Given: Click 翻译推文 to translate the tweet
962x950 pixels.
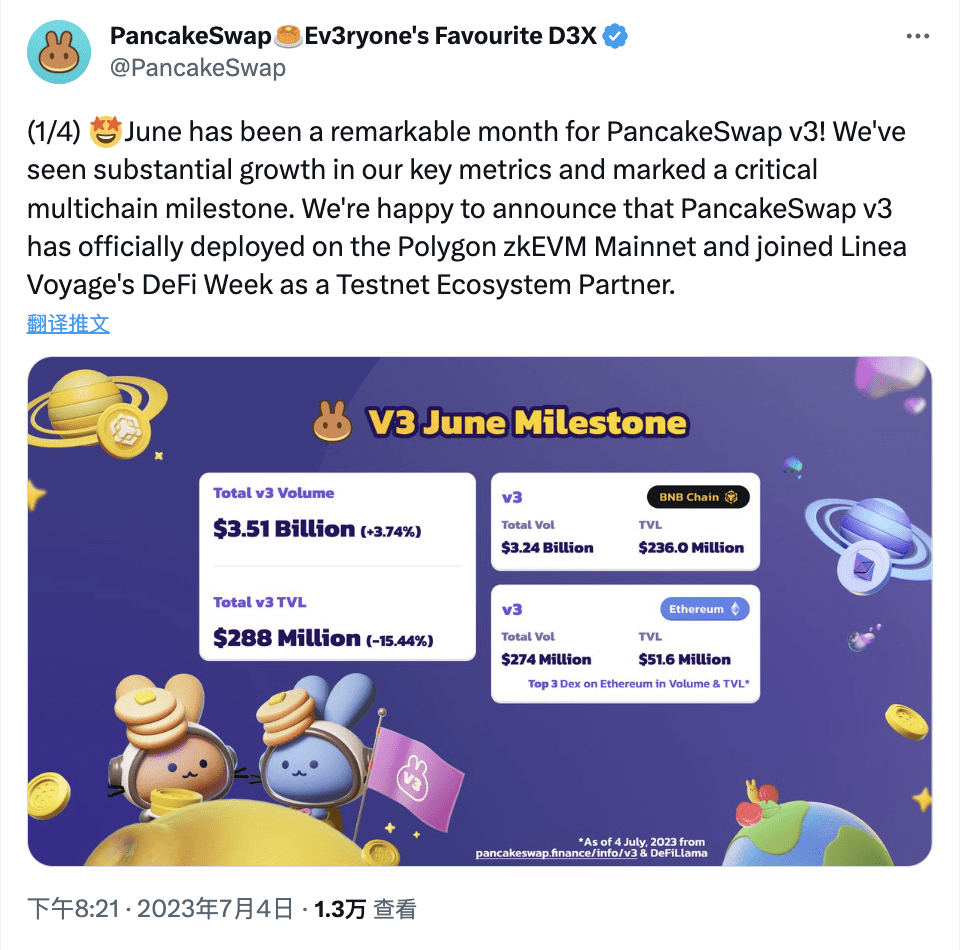Looking at the screenshot, I should point(68,322).
